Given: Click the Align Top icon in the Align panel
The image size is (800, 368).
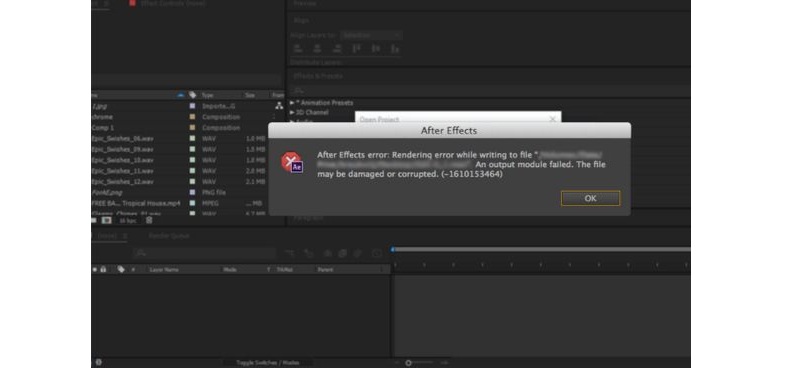Looking at the screenshot, I should coord(356,48).
